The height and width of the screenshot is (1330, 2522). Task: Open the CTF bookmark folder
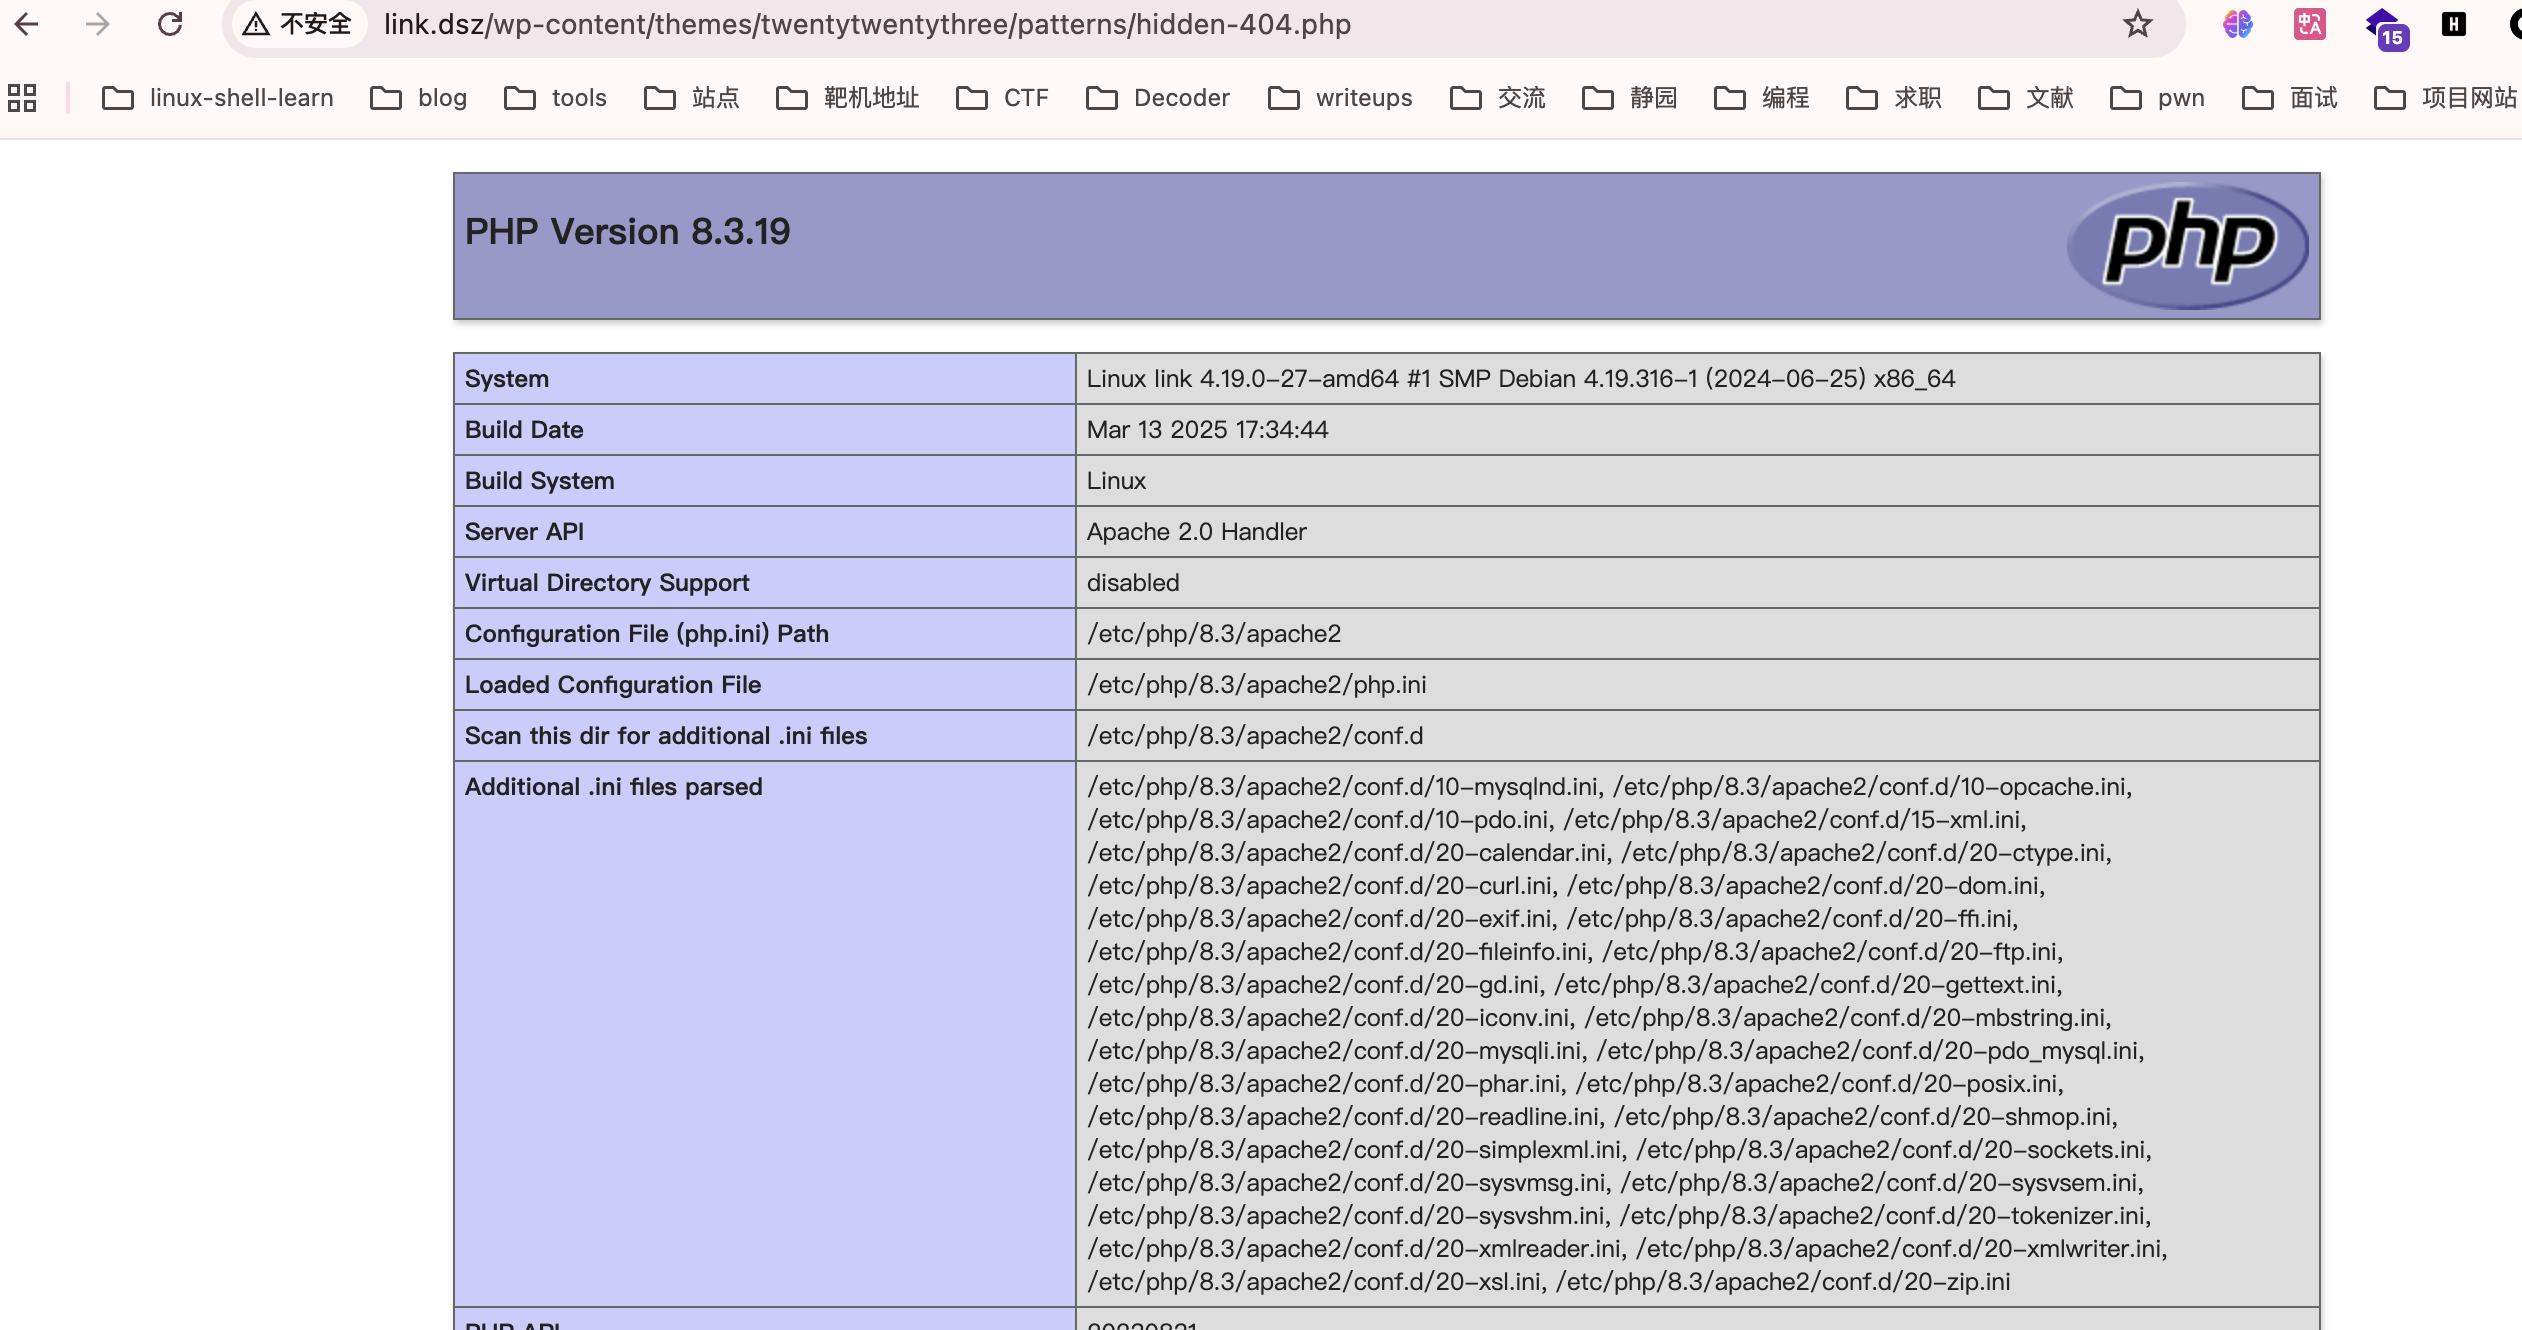tap(1003, 98)
